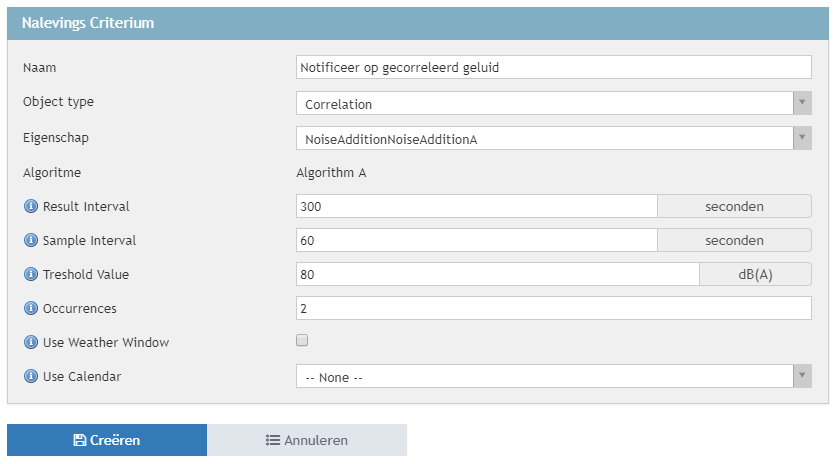Click the Annuleren button

[307, 440]
